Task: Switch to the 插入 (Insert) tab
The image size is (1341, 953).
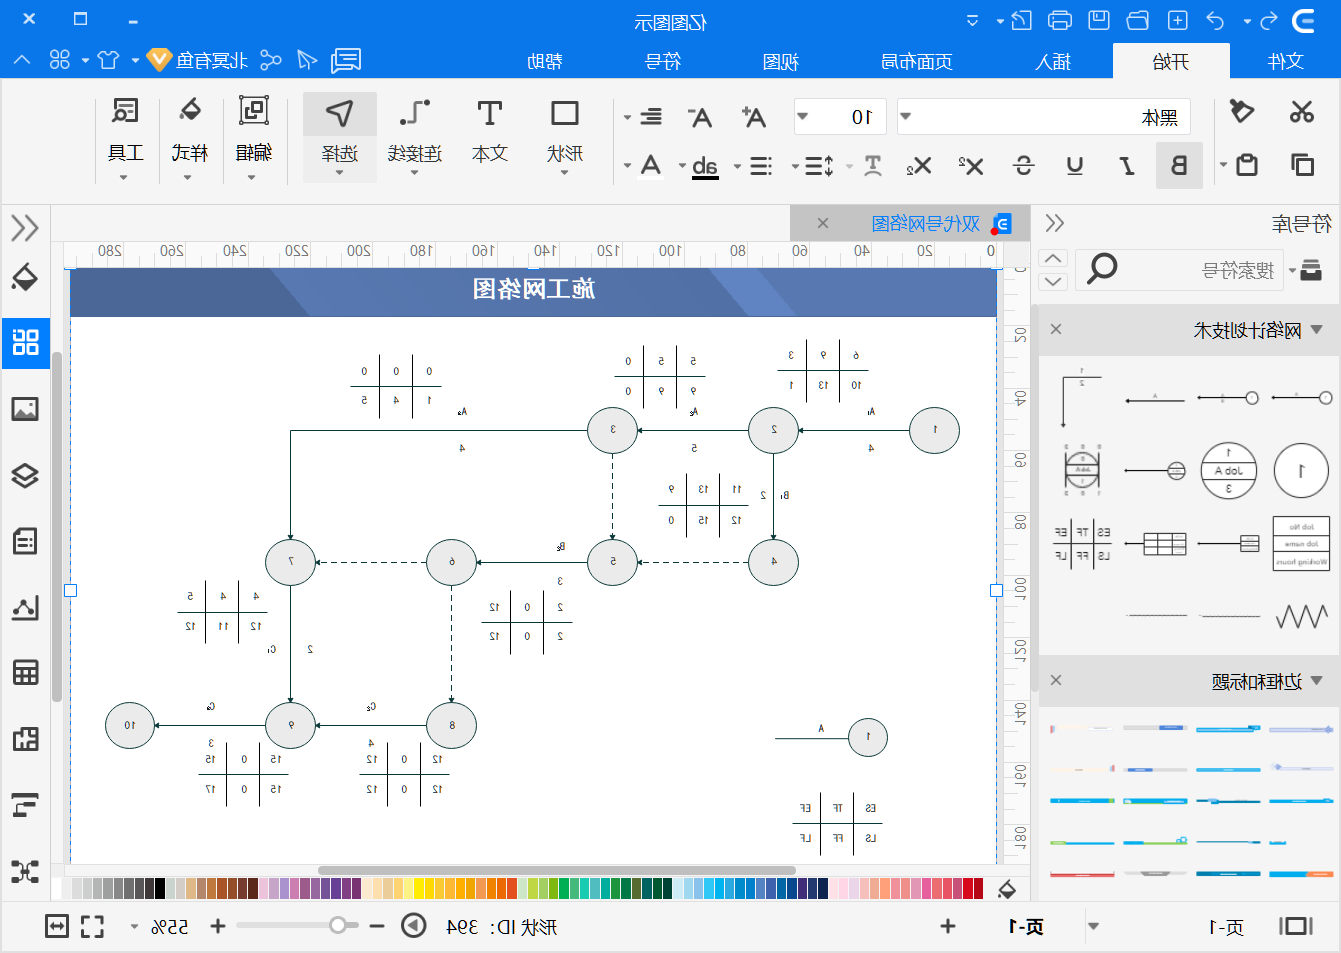Action: (x=1053, y=61)
